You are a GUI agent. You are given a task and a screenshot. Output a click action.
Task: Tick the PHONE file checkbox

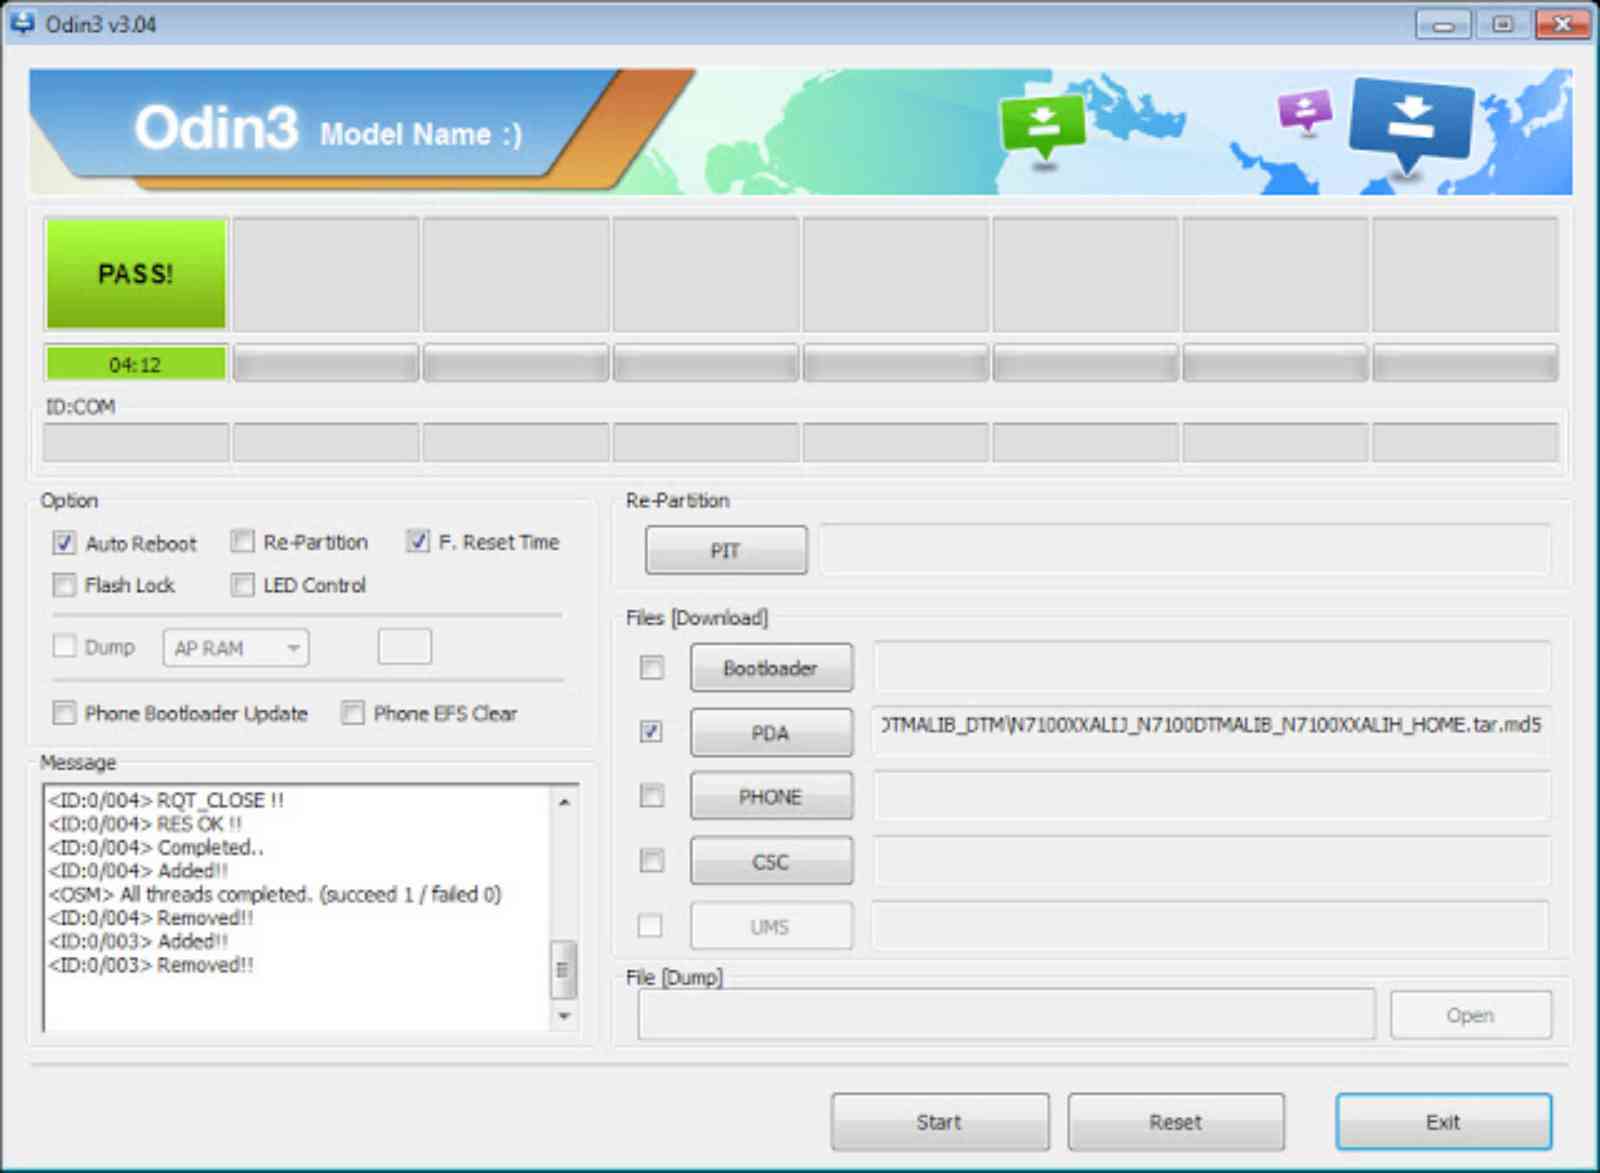(651, 796)
